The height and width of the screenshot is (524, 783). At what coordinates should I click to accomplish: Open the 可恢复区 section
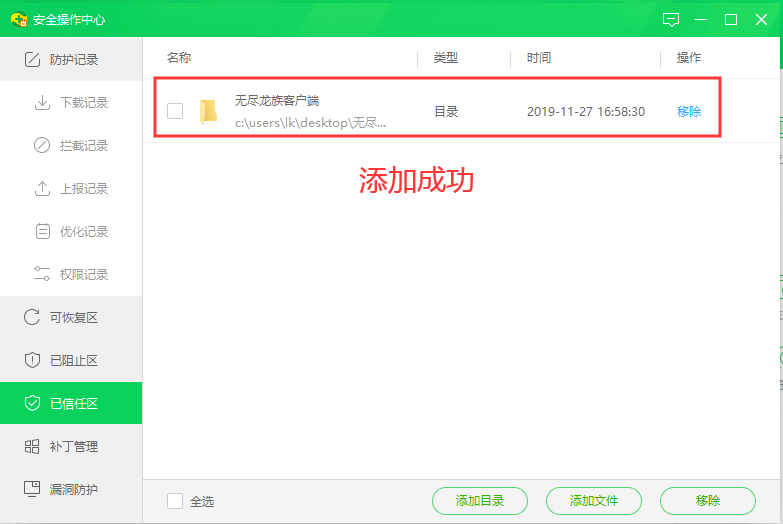[71, 317]
